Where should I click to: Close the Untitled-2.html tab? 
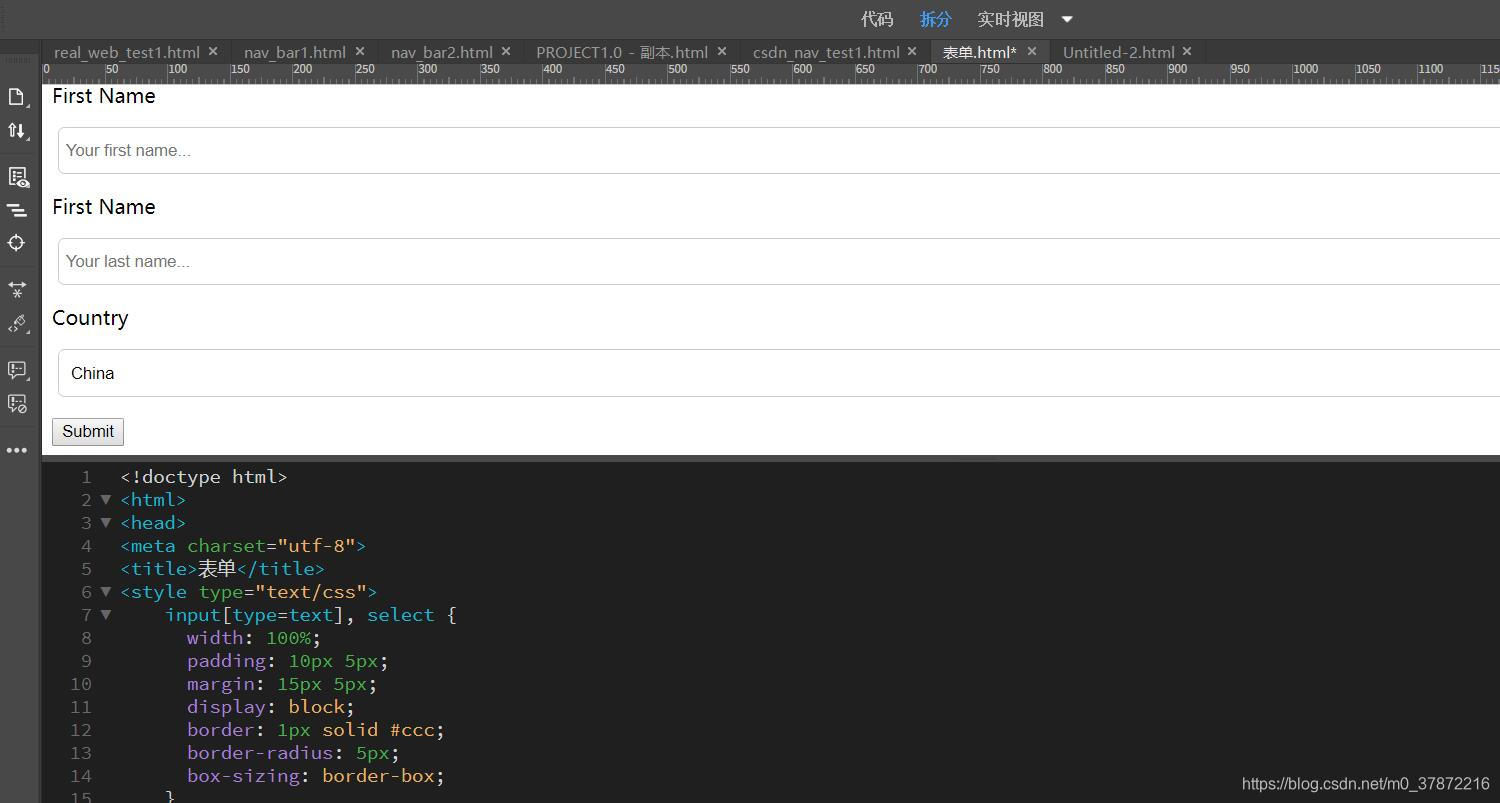1187,51
